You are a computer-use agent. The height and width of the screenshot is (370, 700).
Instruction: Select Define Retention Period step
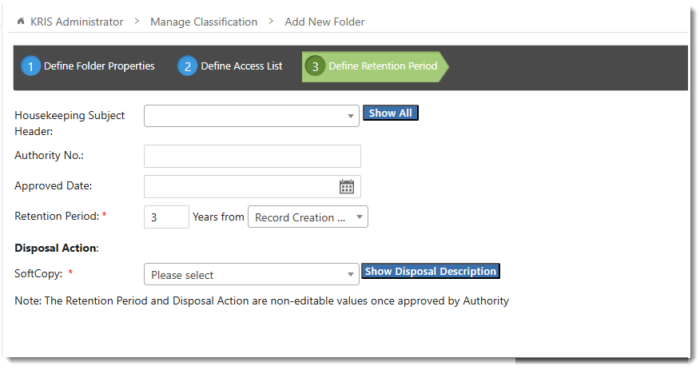click(383, 66)
